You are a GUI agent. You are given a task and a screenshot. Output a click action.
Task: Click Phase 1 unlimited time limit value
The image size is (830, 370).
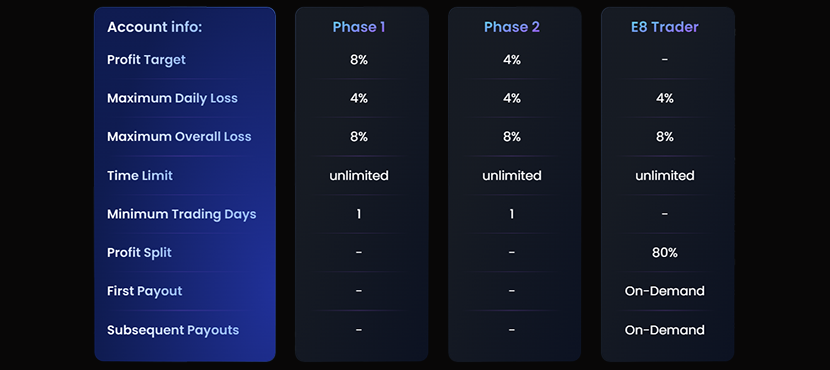(359, 175)
